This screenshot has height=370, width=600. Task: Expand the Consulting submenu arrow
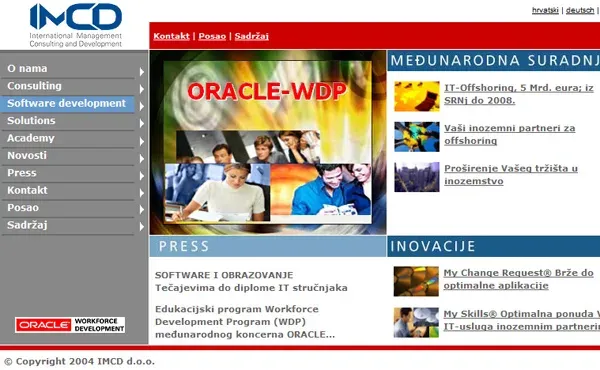click(x=142, y=89)
